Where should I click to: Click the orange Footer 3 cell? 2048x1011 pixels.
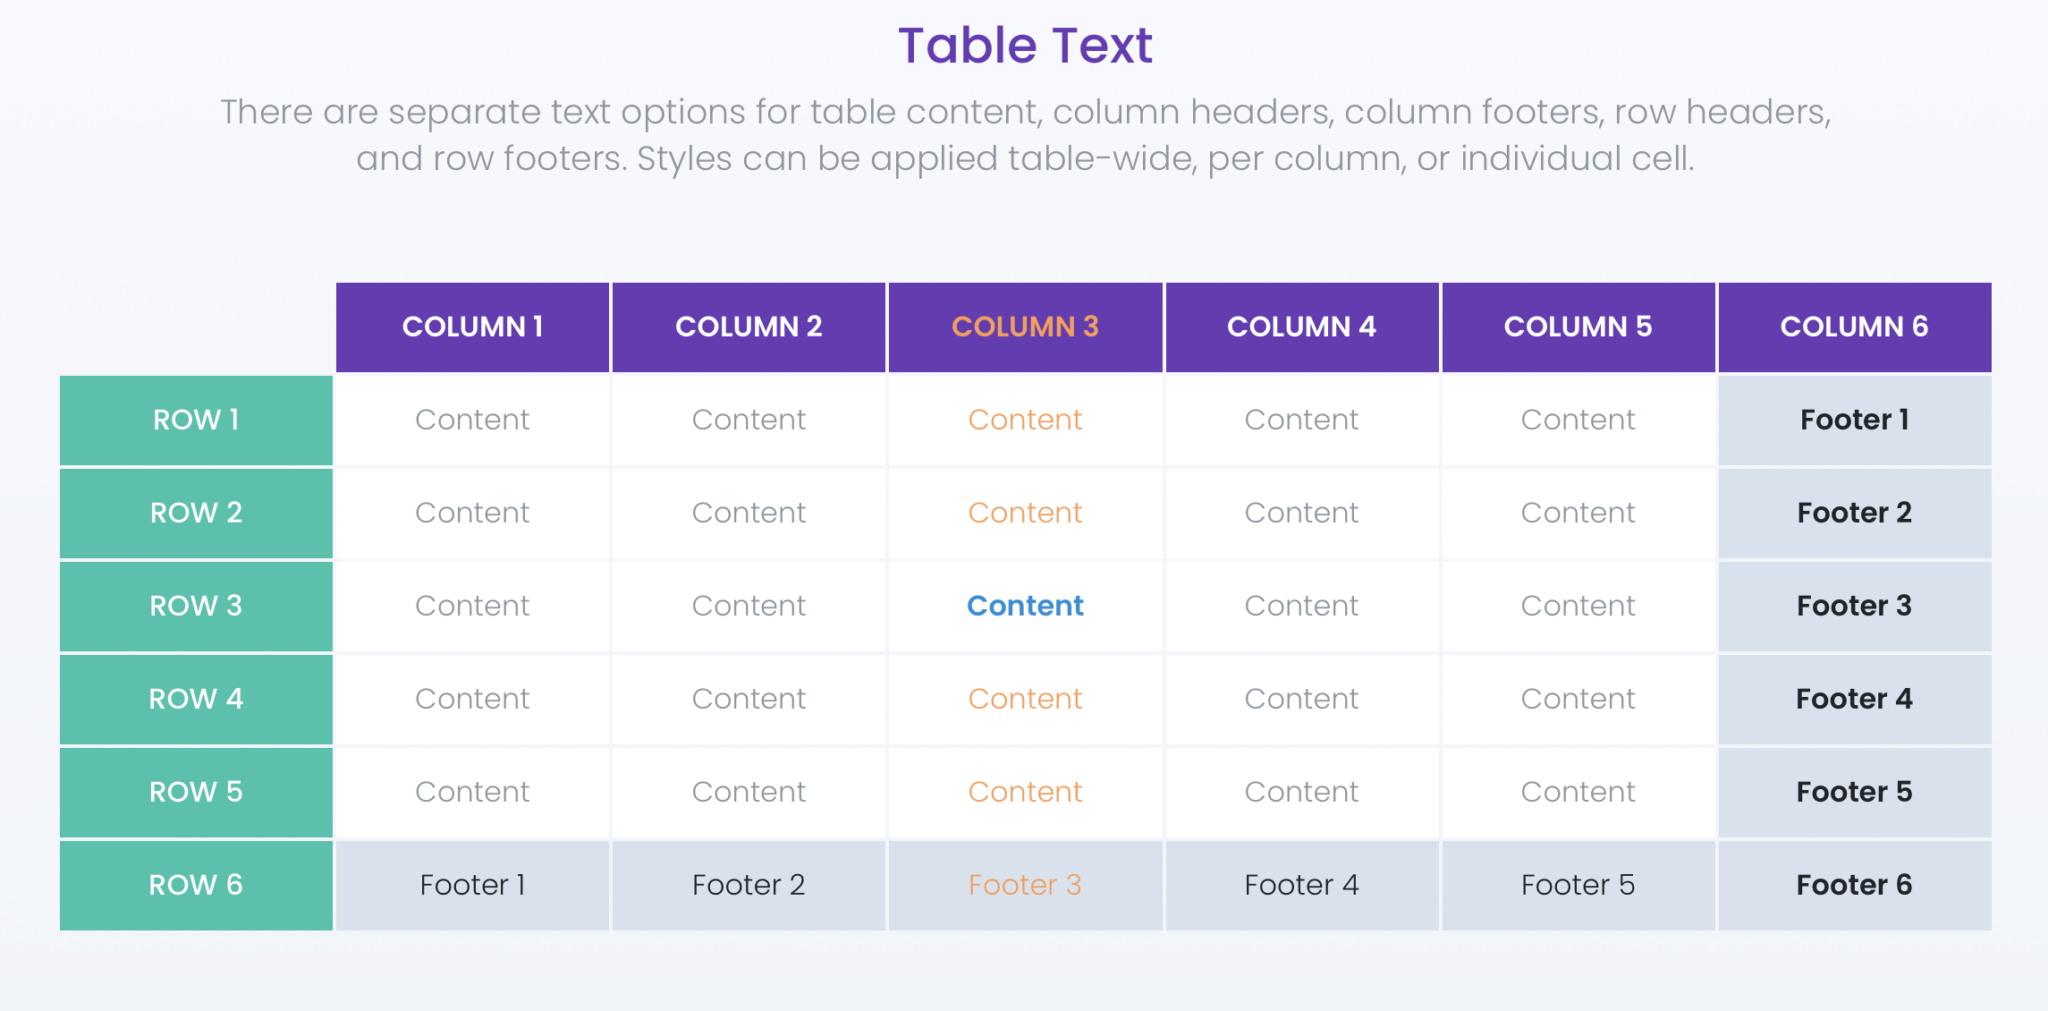coord(1025,885)
